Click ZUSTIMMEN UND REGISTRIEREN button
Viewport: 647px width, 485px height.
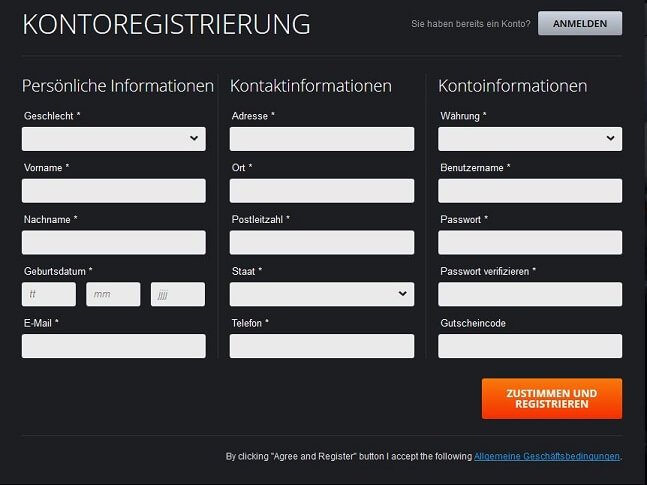tap(552, 399)
